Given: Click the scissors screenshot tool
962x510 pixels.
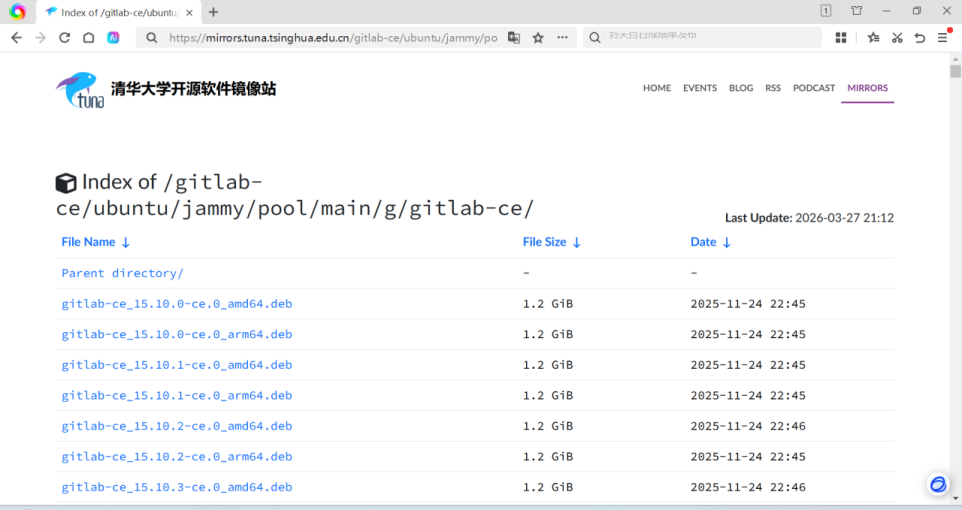Looking at the screenshot, I should (897, 37).
